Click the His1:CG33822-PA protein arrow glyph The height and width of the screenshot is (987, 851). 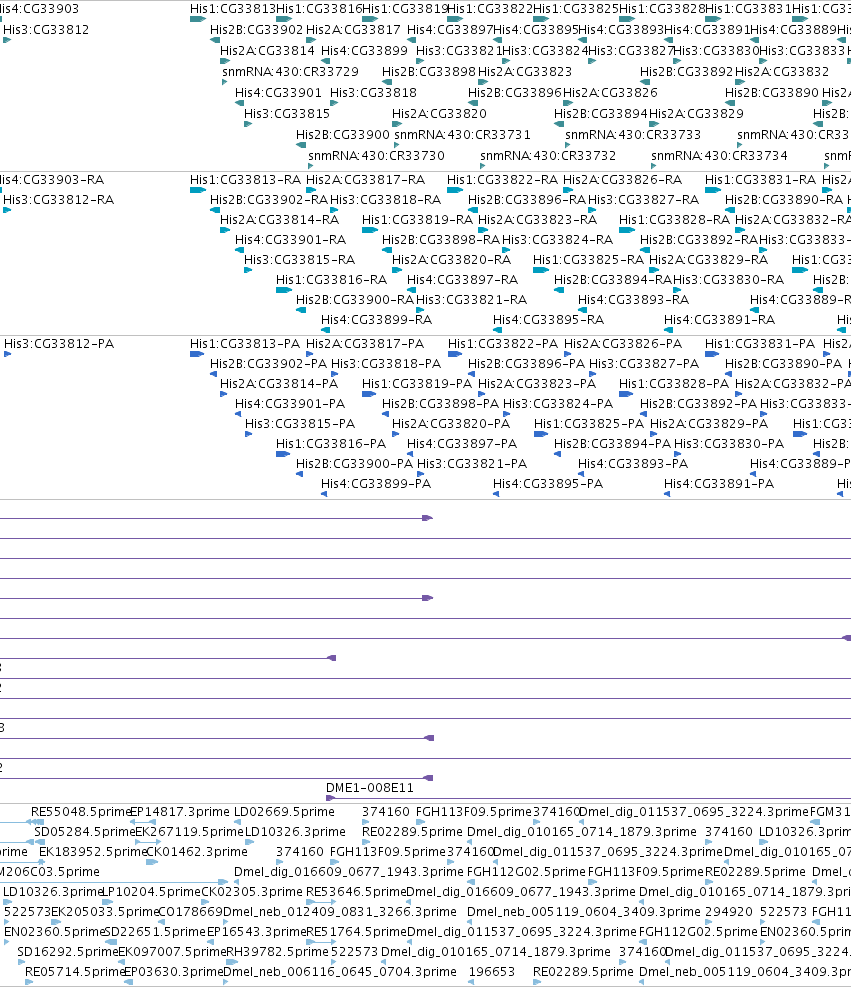click(455, 354)
